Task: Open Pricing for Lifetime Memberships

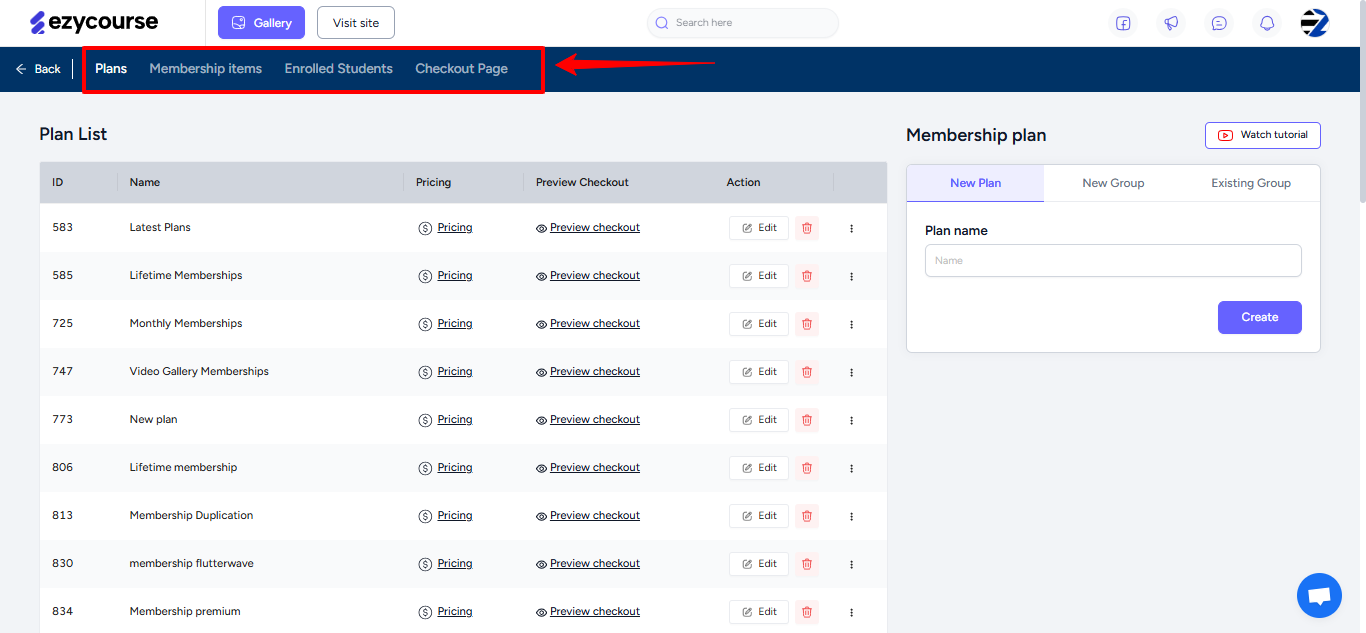Action: pyautogui.click(x=446, y=276)
